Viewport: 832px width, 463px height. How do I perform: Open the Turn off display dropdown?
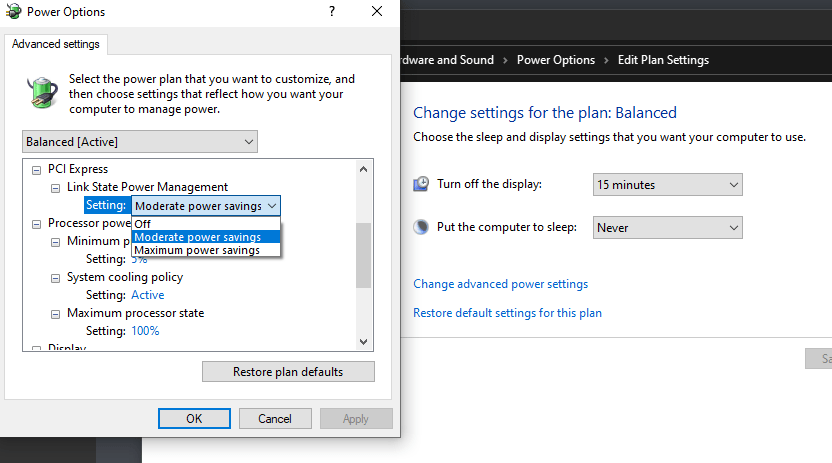click(667, 185)
